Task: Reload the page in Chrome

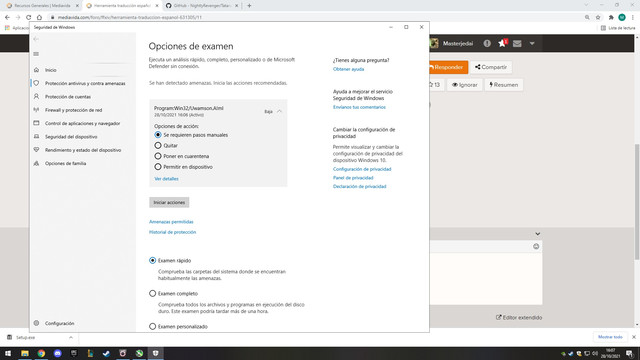Action: 29,17
